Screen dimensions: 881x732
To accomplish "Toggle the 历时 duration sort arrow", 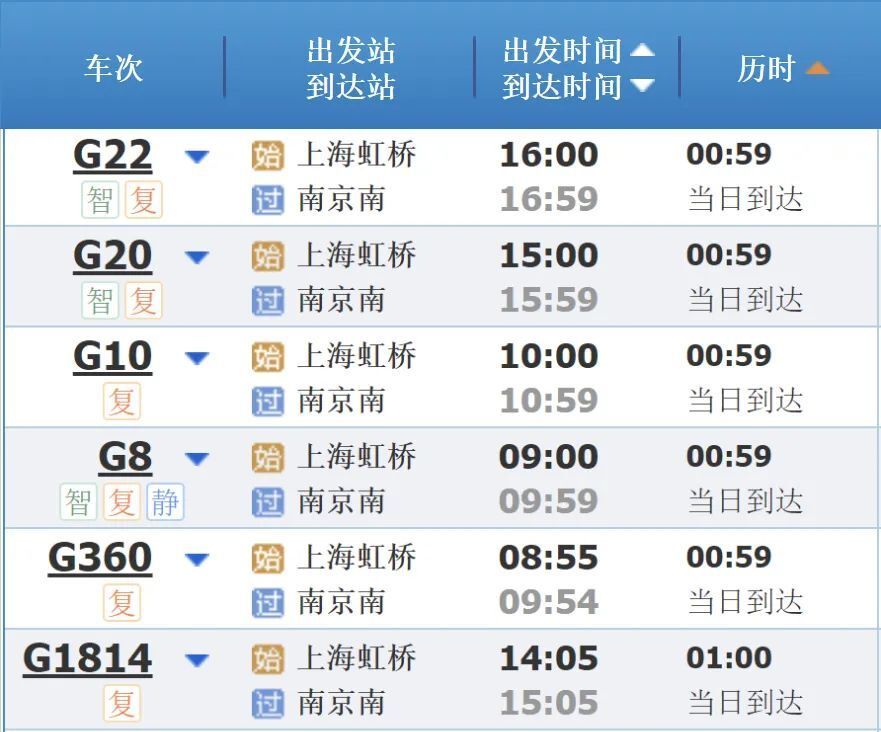I will pos(819,68).
